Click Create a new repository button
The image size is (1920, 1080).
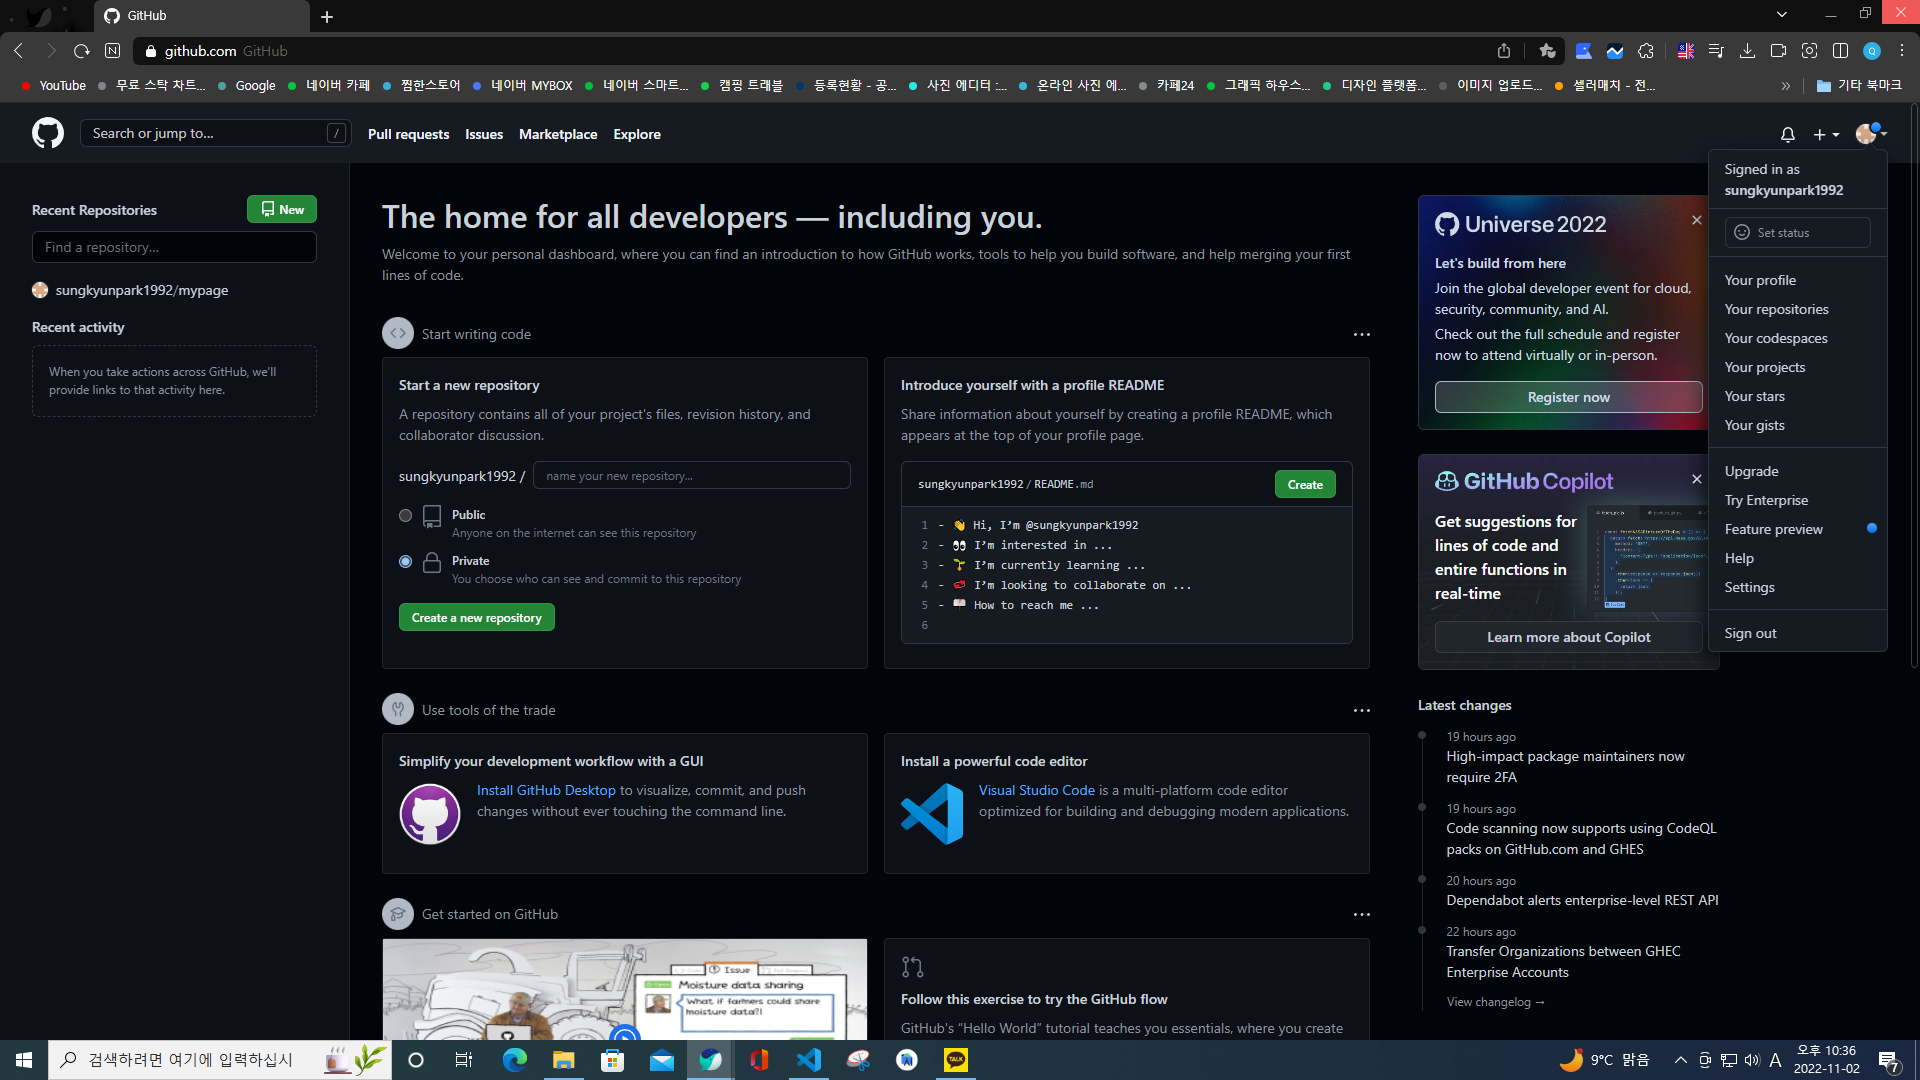tap(476, 618)
